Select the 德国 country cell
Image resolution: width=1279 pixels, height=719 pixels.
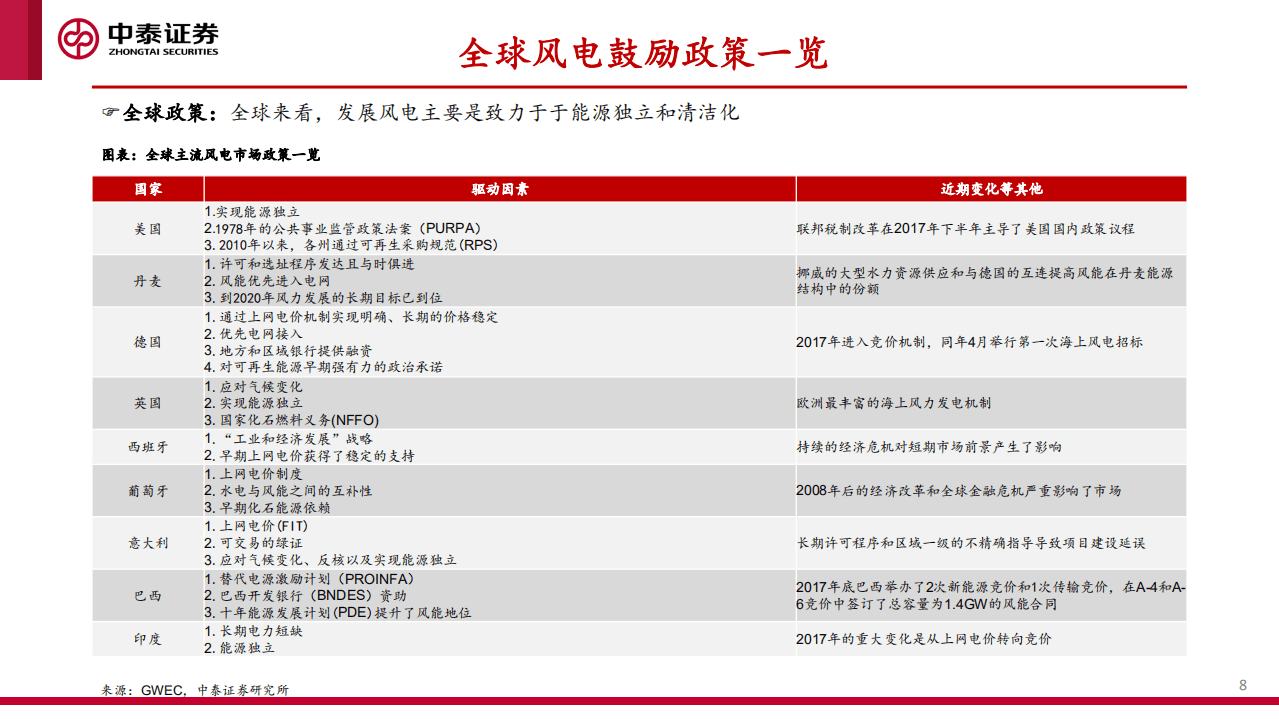point(148,342)
